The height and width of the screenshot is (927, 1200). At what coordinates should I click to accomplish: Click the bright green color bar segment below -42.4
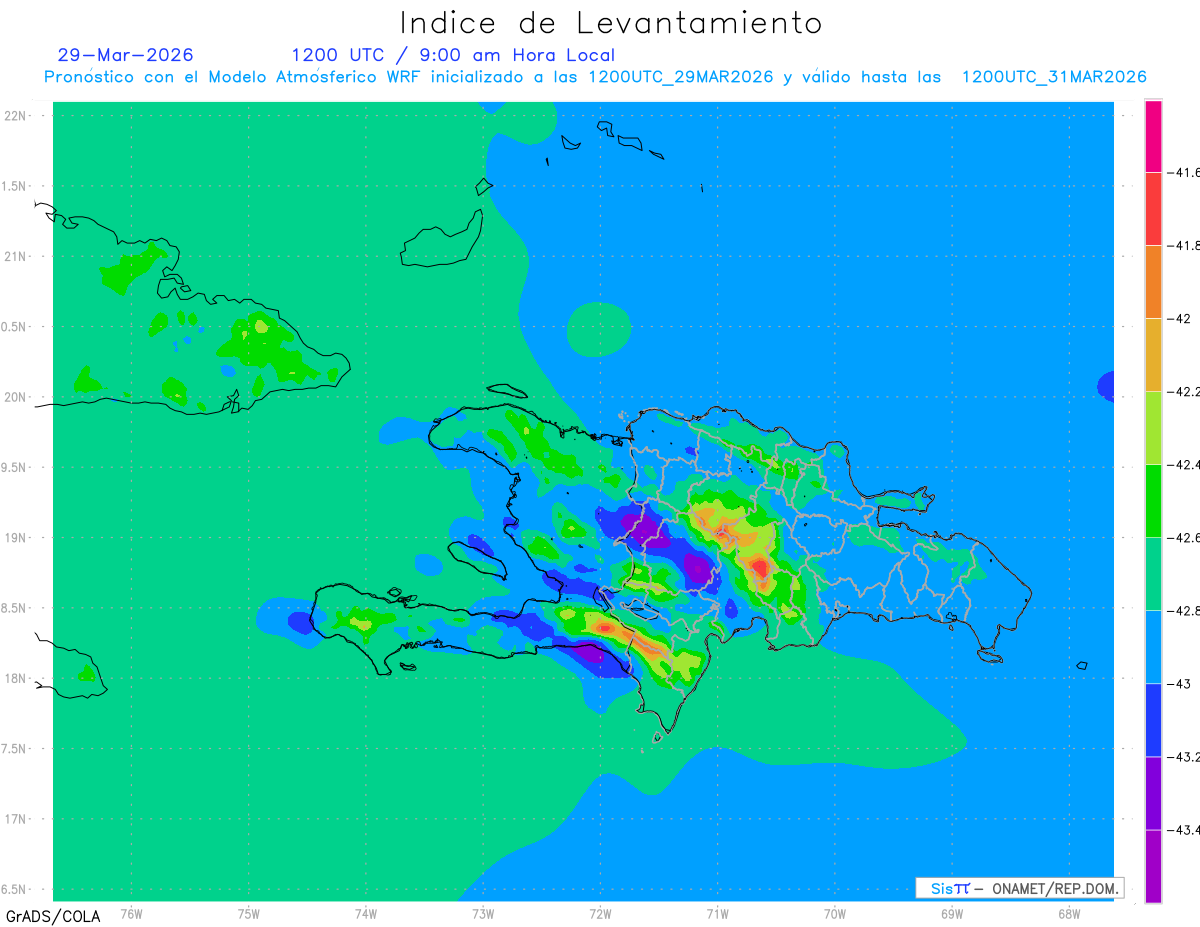1153,501
